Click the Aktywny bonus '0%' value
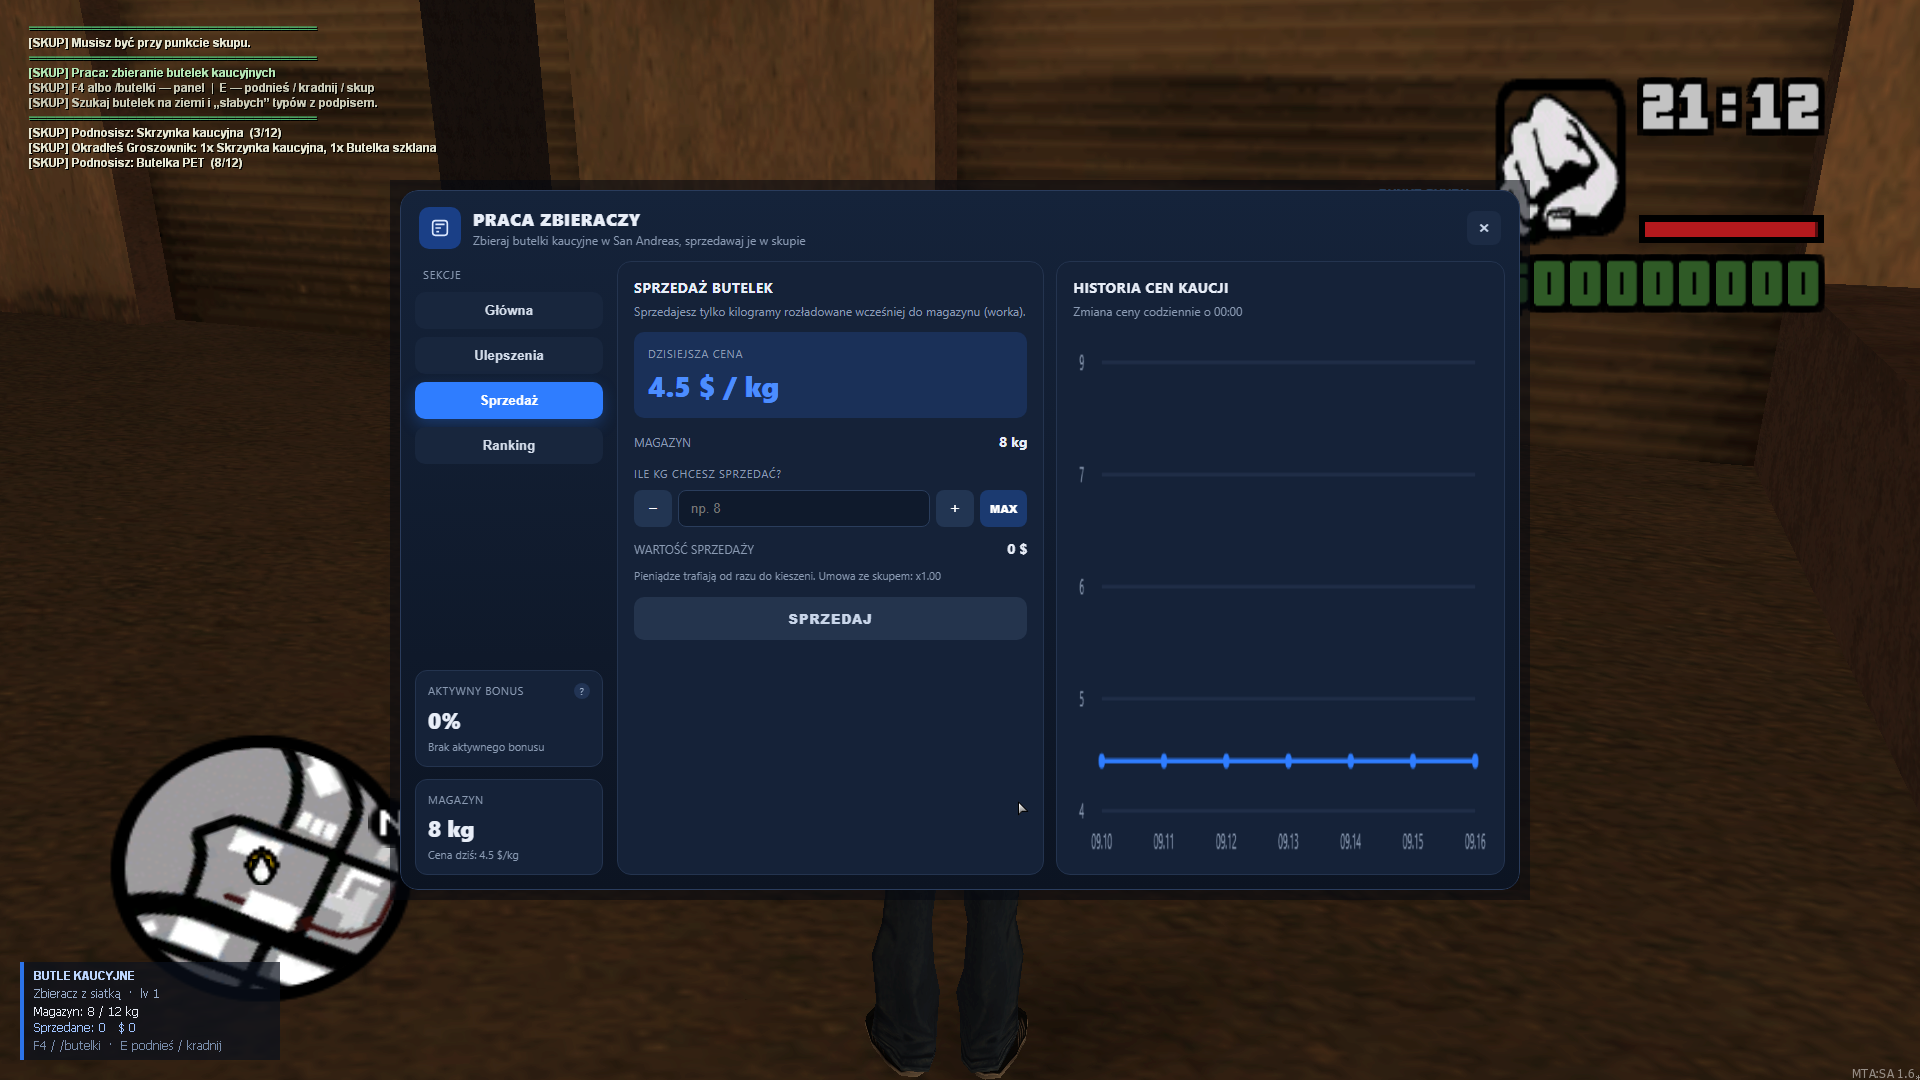The image size is (1920, 1080). click(x=444, y=721)
